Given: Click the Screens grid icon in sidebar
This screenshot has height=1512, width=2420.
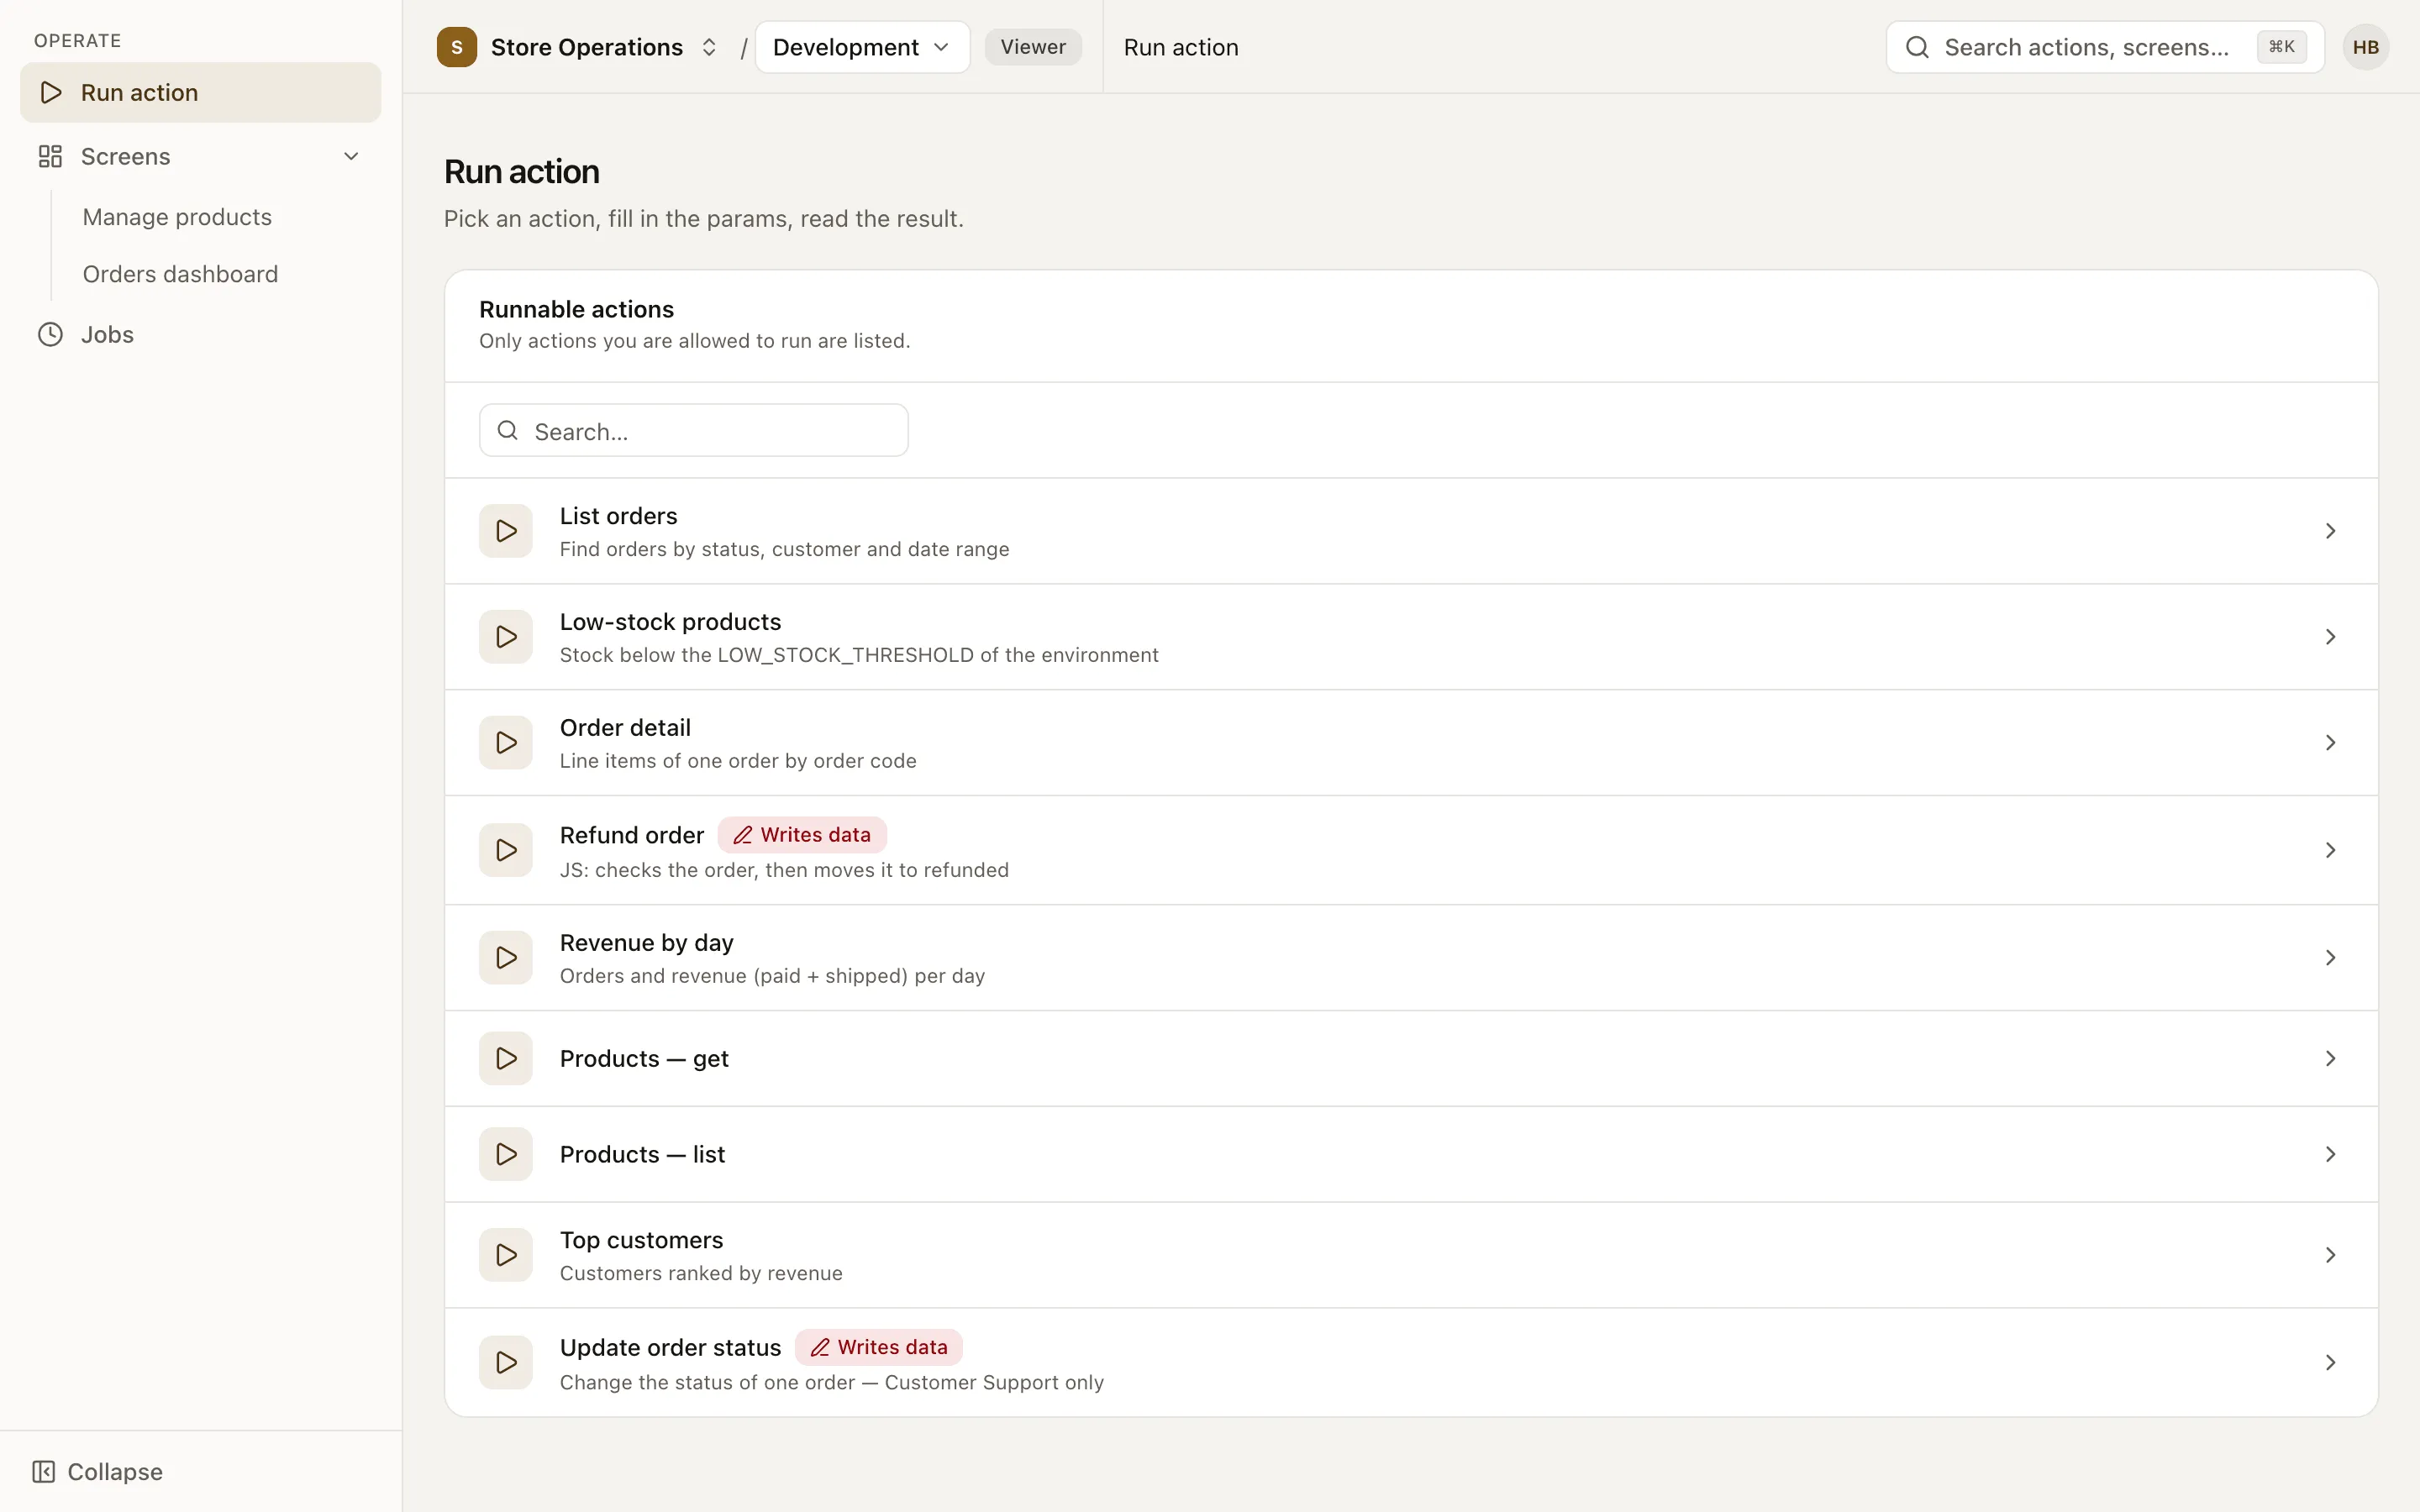Looking at the screenshot, I should 50,156.
